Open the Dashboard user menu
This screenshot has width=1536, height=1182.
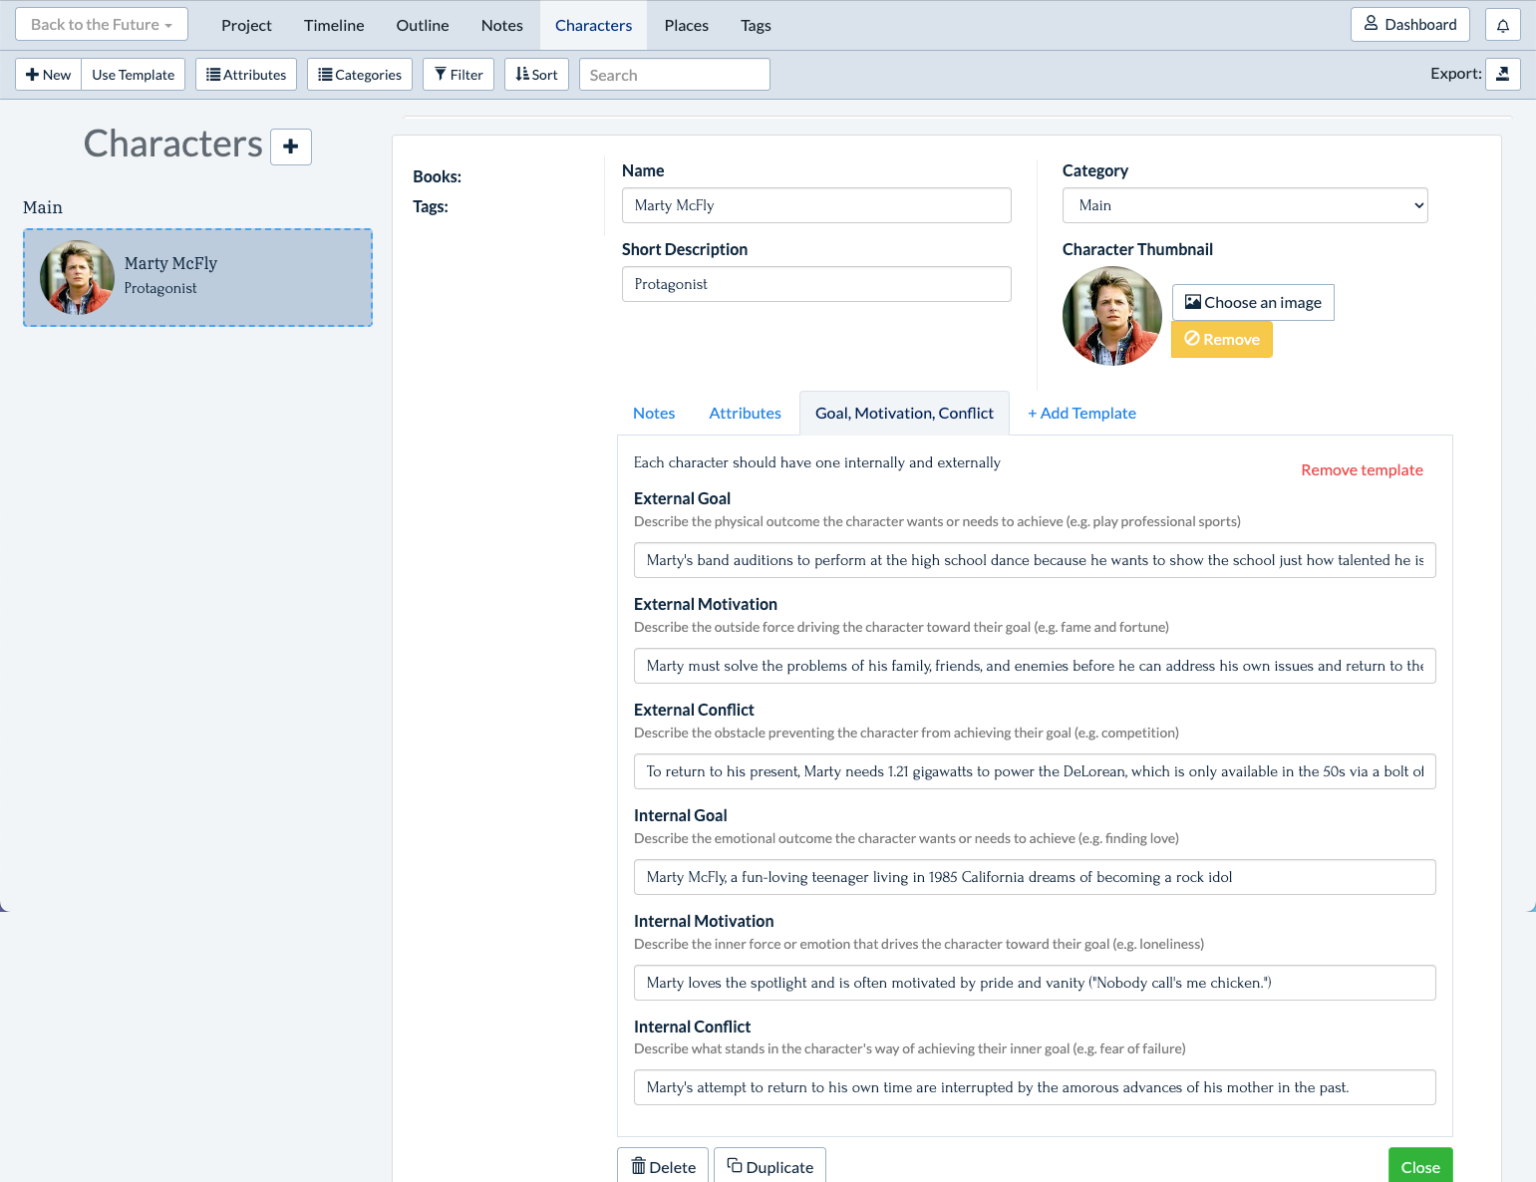pos(1409,25)
